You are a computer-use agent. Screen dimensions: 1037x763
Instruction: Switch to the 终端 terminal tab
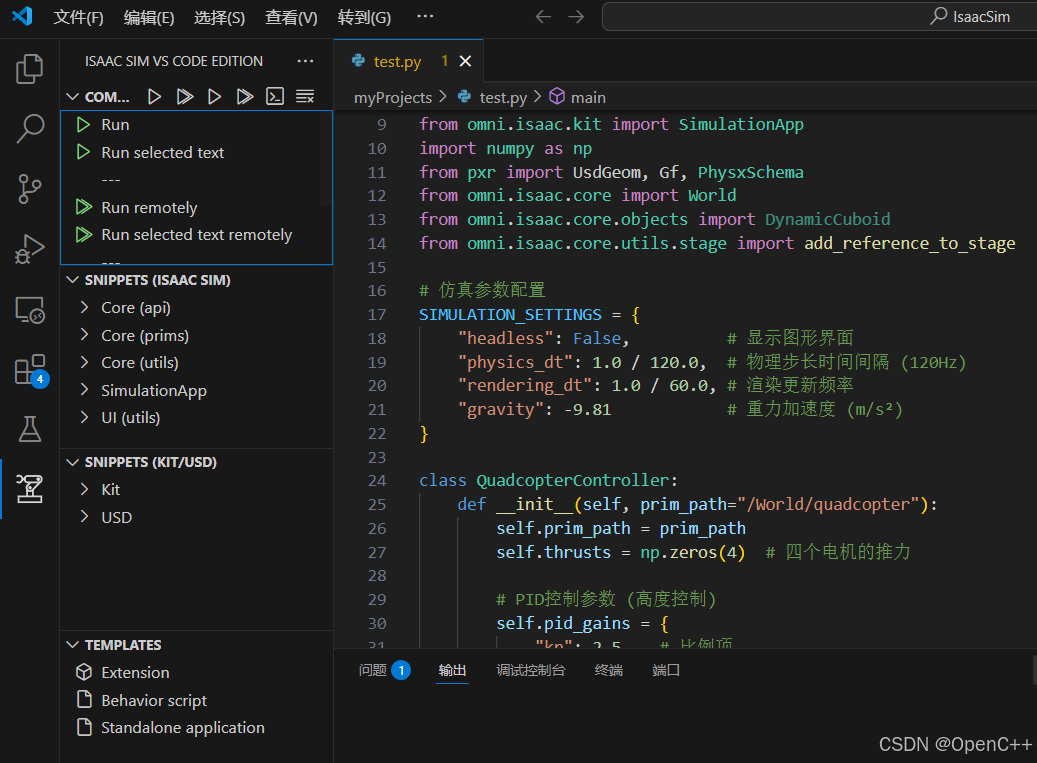point(608,670)
